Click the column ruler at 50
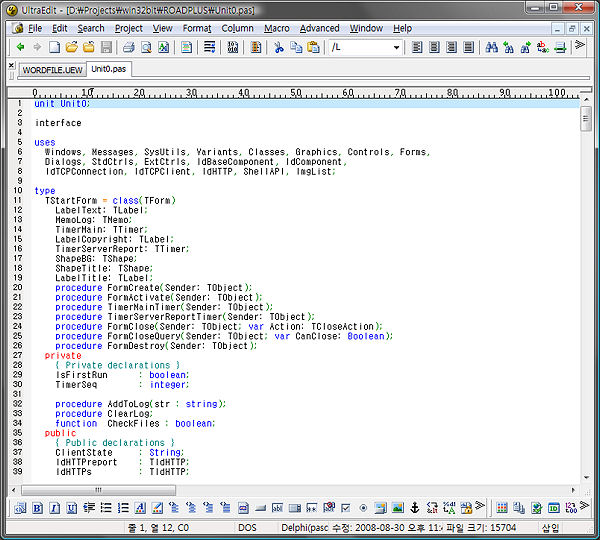Image resolution: width=600 pixels, height=540 pixels. pyautogui.click(x=296, y=93)
